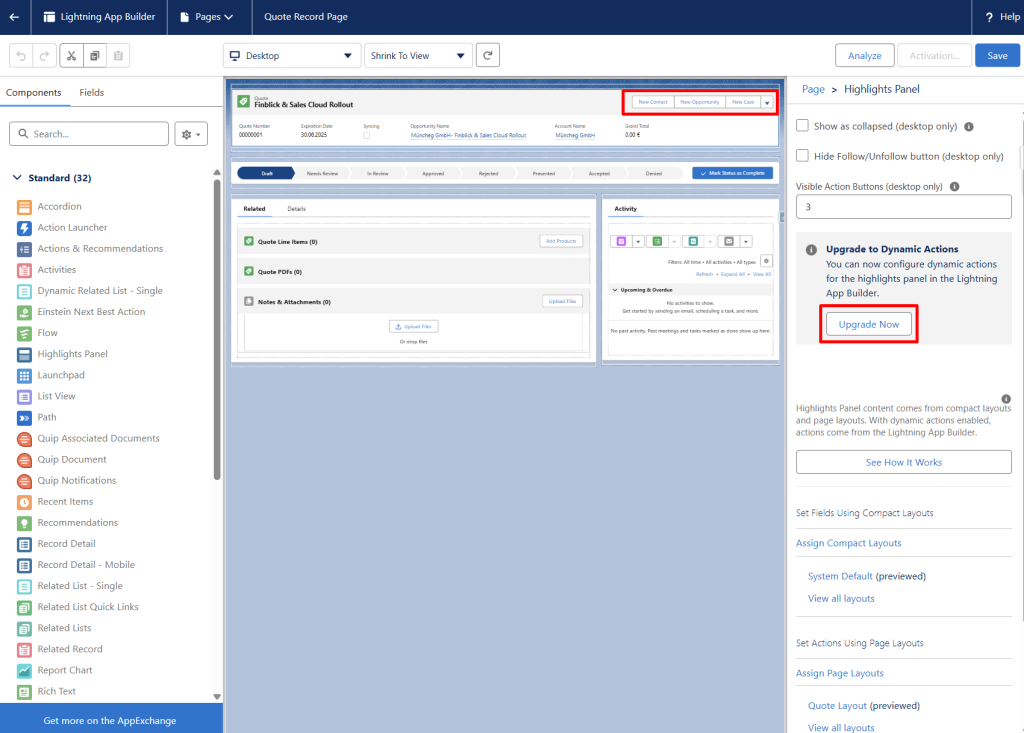Click the undo icon in toolbar
The image size is (1024, 733).
coord(20,56)
